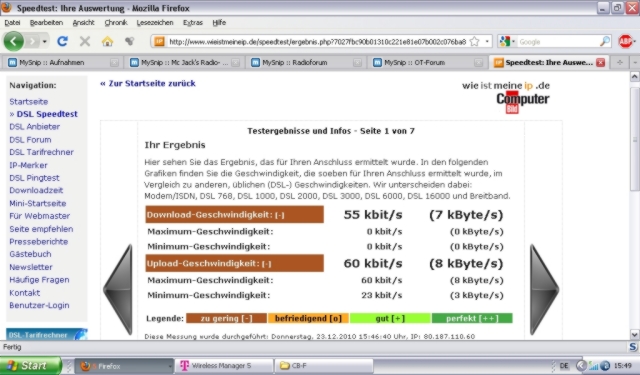Open the CB-F folder from the taskbar

pyautogui.click(x=324, y=366)
